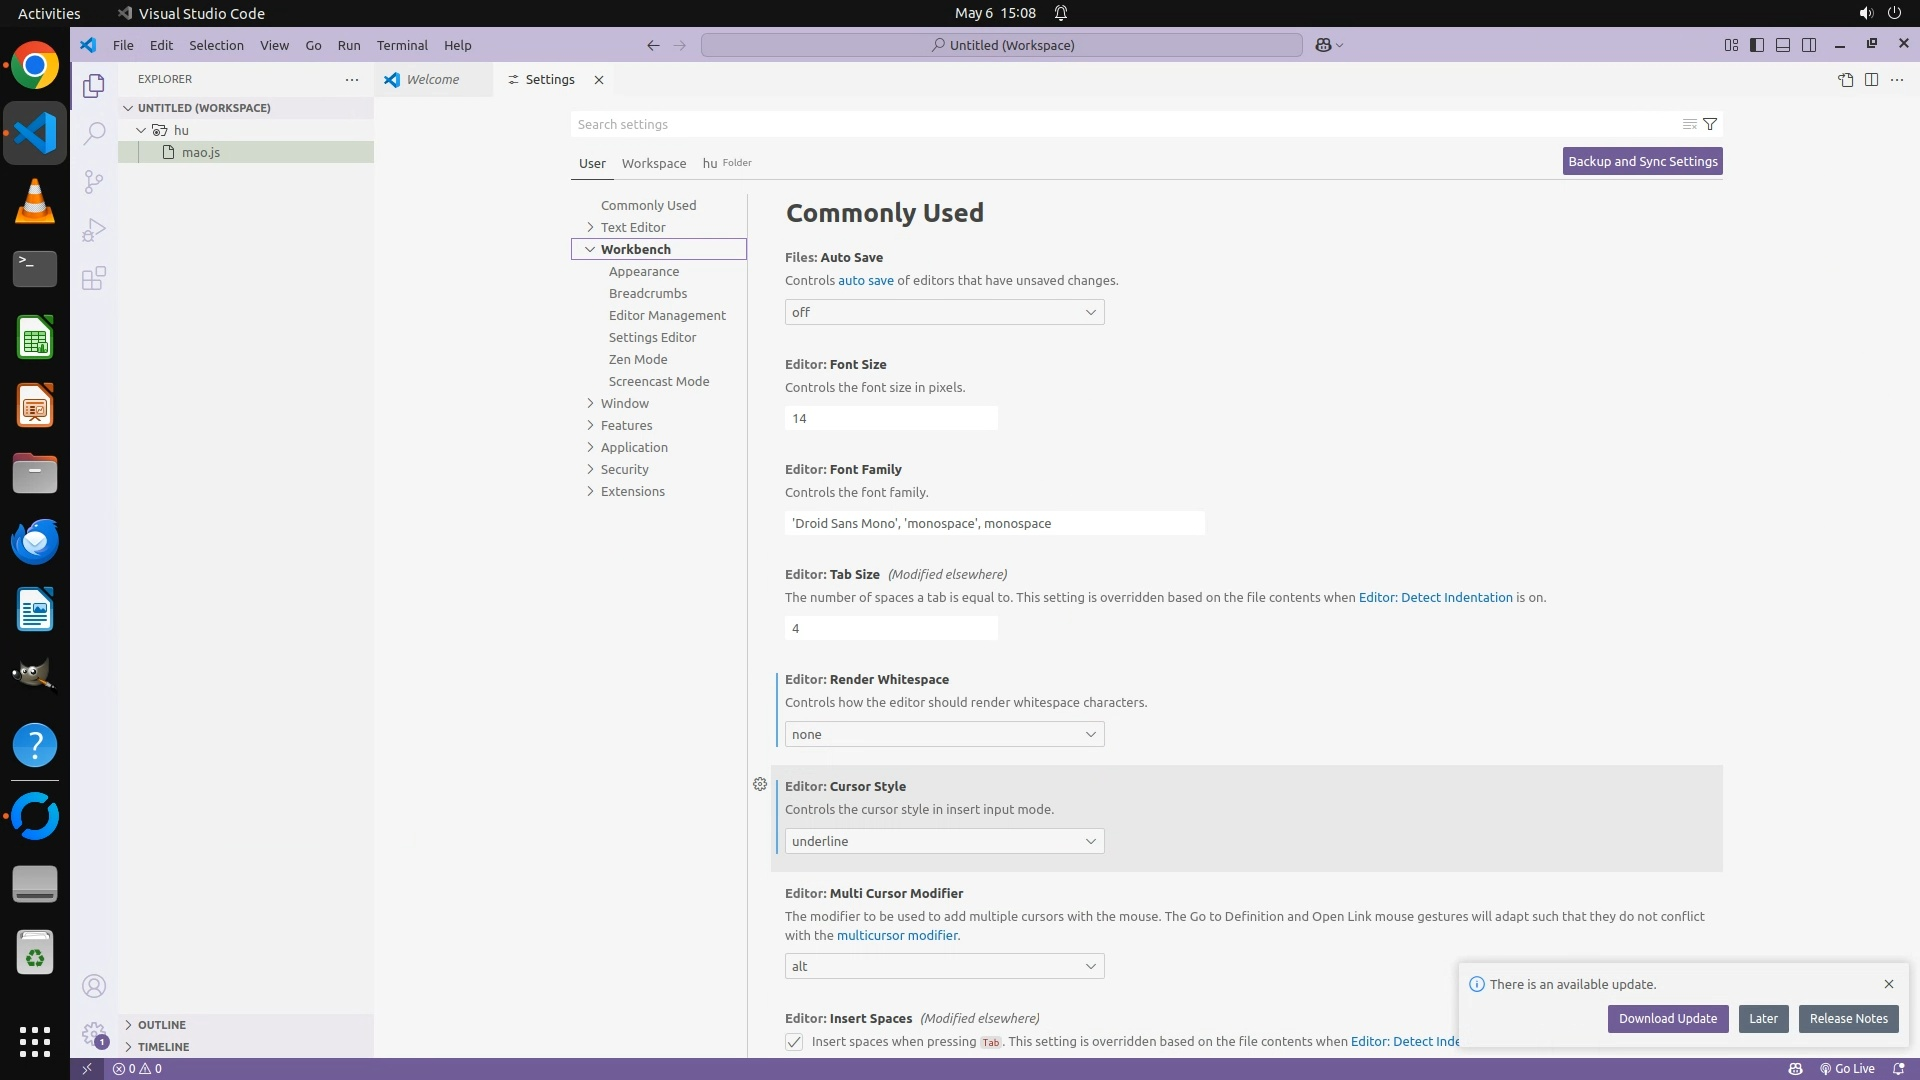Screen dimensions: 1920x1080
Task: Toggle Panel visibility layout button
Action: (x=1783, y=45)
